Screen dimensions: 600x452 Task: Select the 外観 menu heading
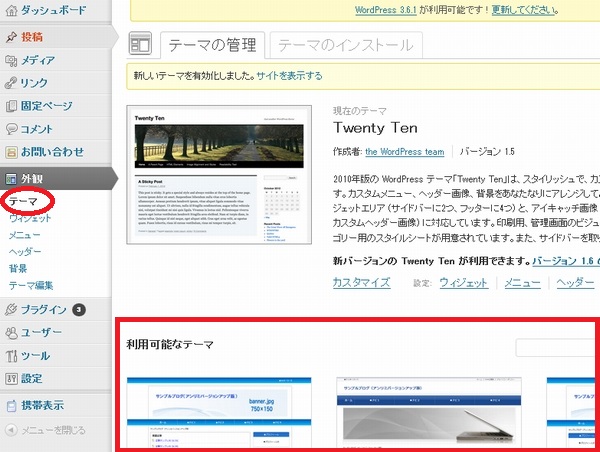32,179
